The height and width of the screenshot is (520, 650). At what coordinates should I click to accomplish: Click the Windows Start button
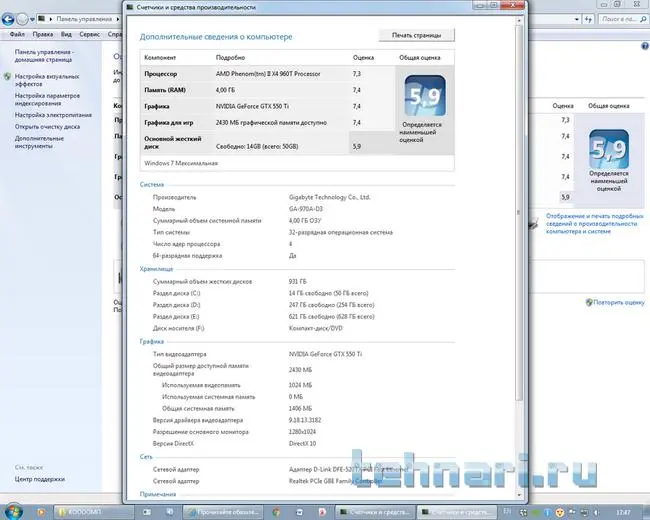click(x=14, y=510)
